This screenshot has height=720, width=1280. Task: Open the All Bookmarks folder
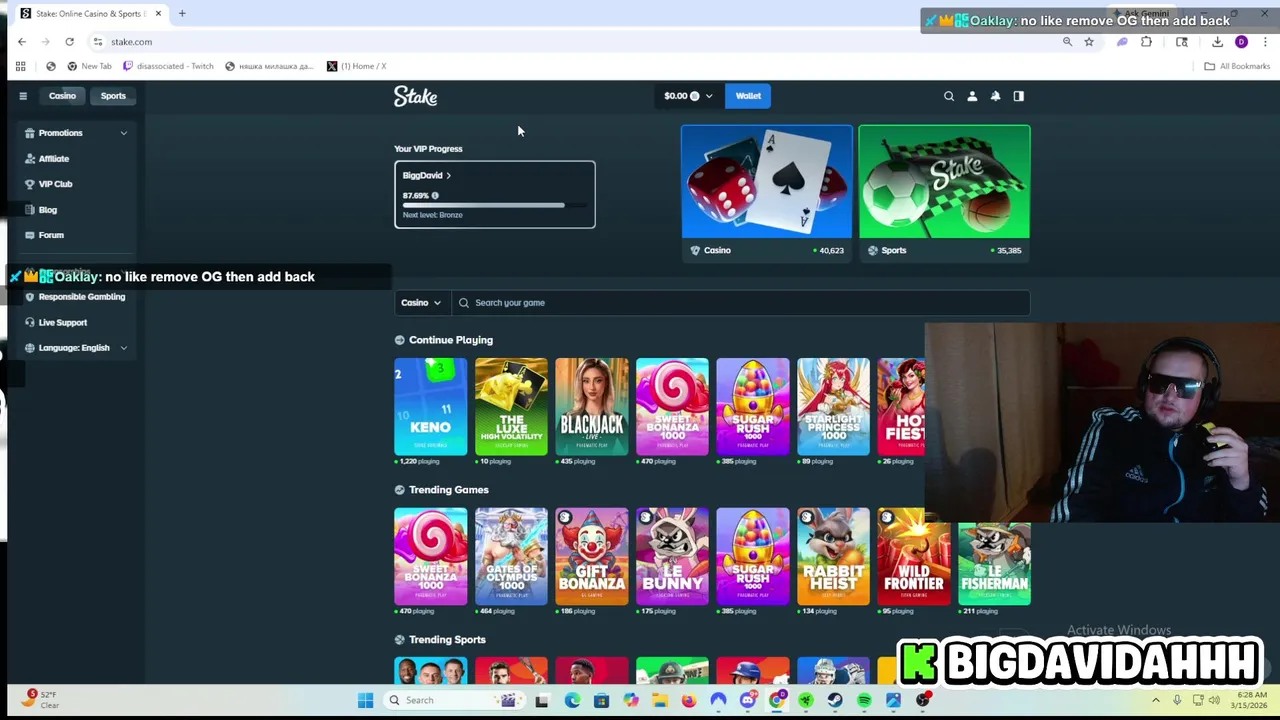coord(1237,66)
